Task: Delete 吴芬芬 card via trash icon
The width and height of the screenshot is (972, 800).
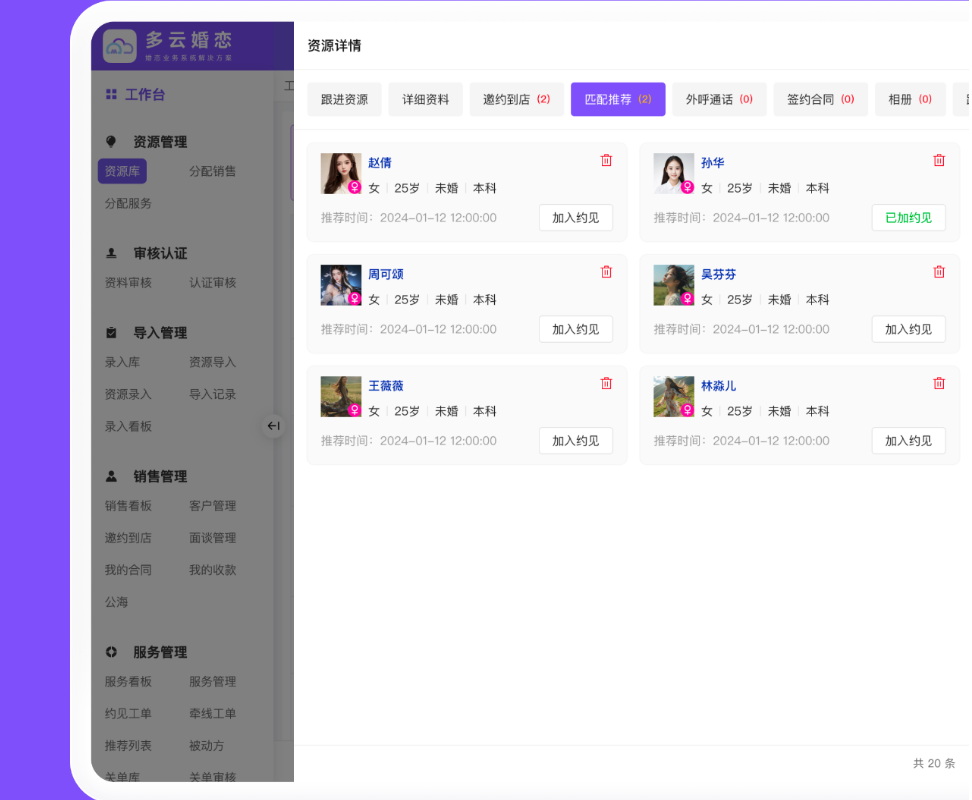Action: (938, 272)
